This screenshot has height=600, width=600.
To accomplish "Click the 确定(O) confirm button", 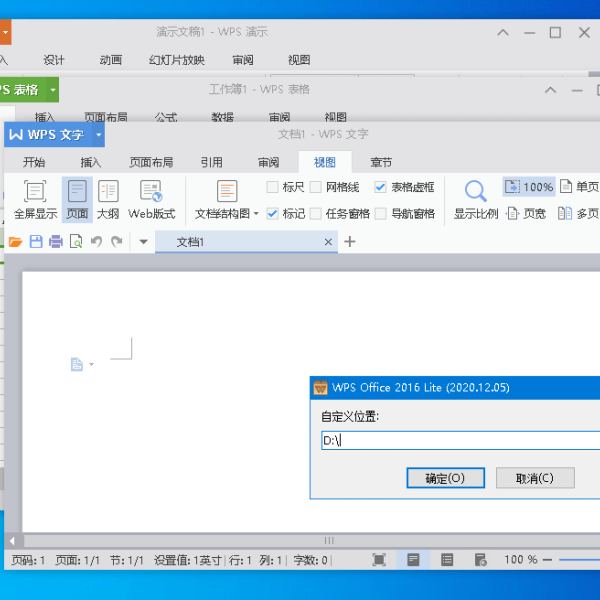I will coord(445,478).
